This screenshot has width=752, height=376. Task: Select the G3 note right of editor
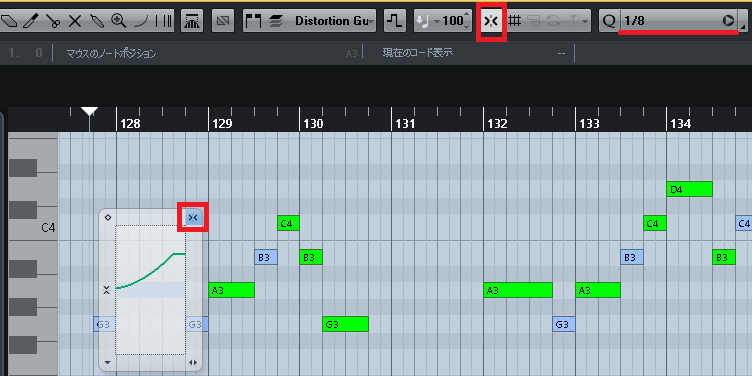point(197,324)
